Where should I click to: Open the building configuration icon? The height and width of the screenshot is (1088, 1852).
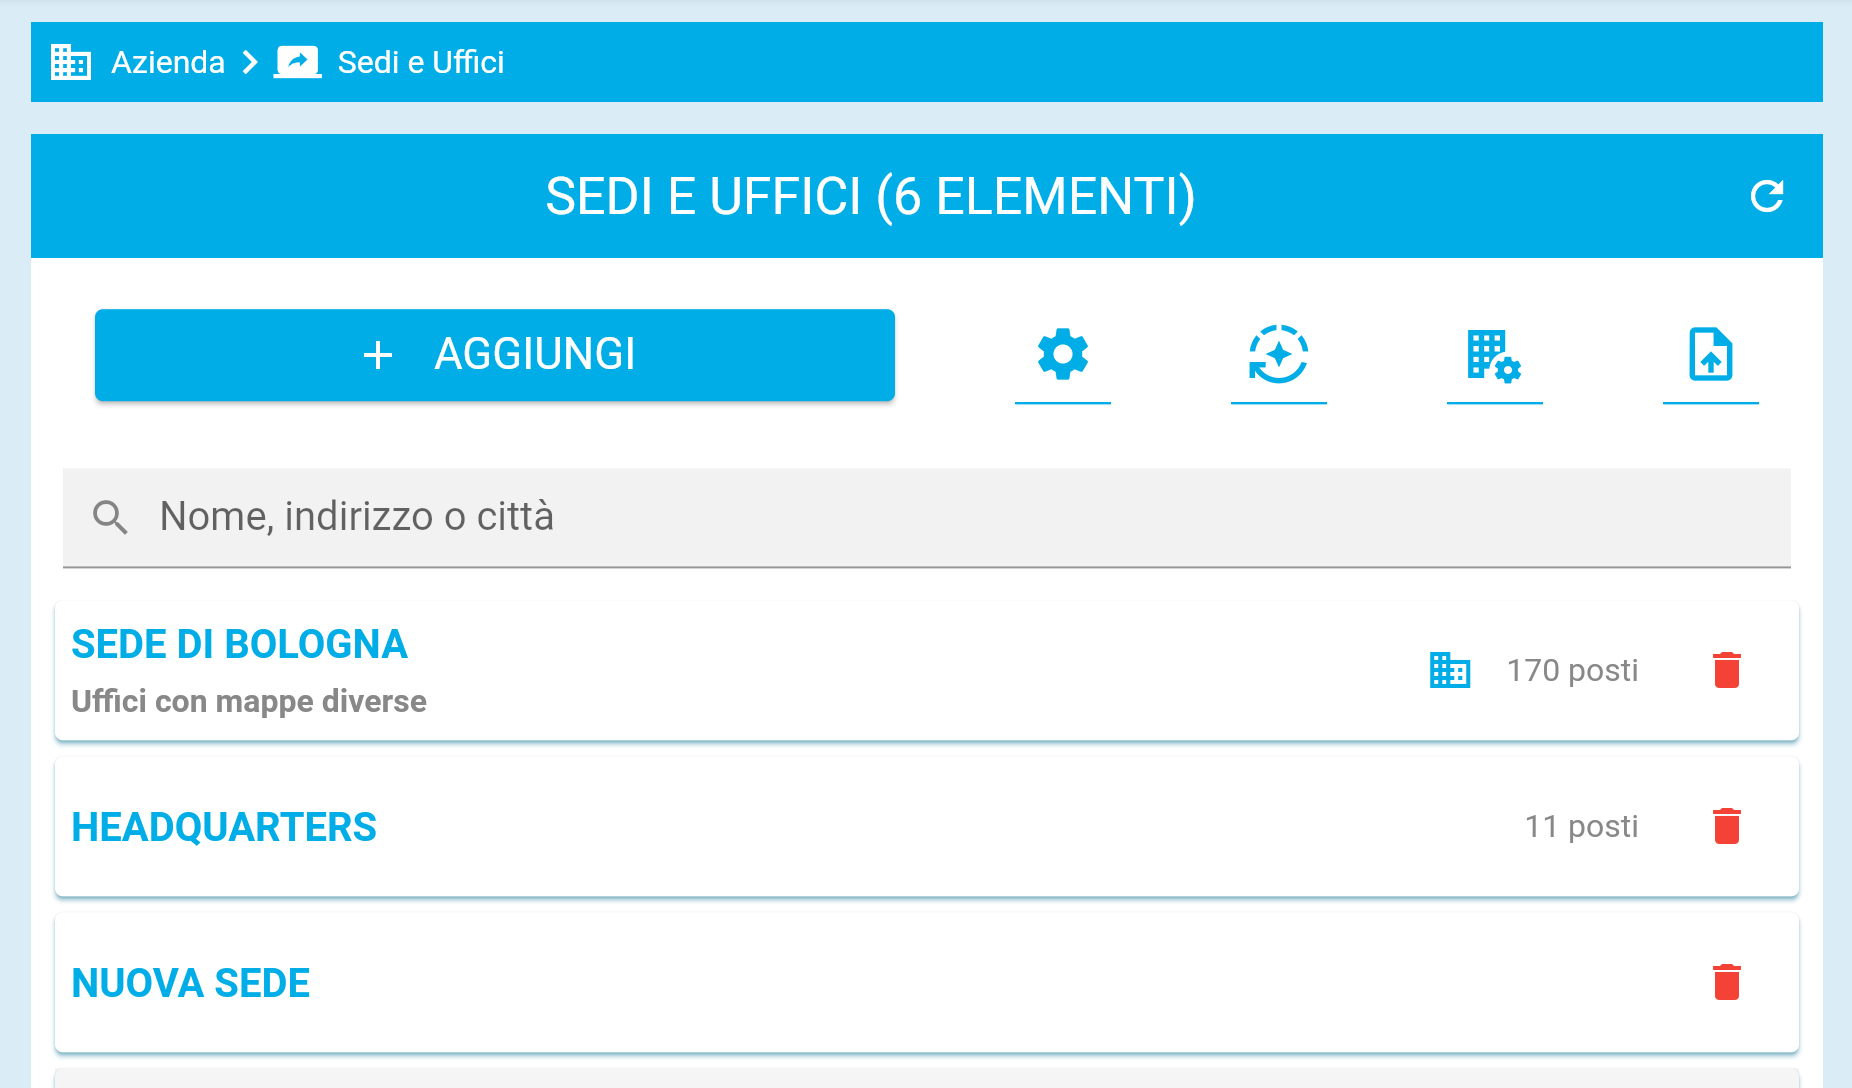click(x=1494, y=355)
